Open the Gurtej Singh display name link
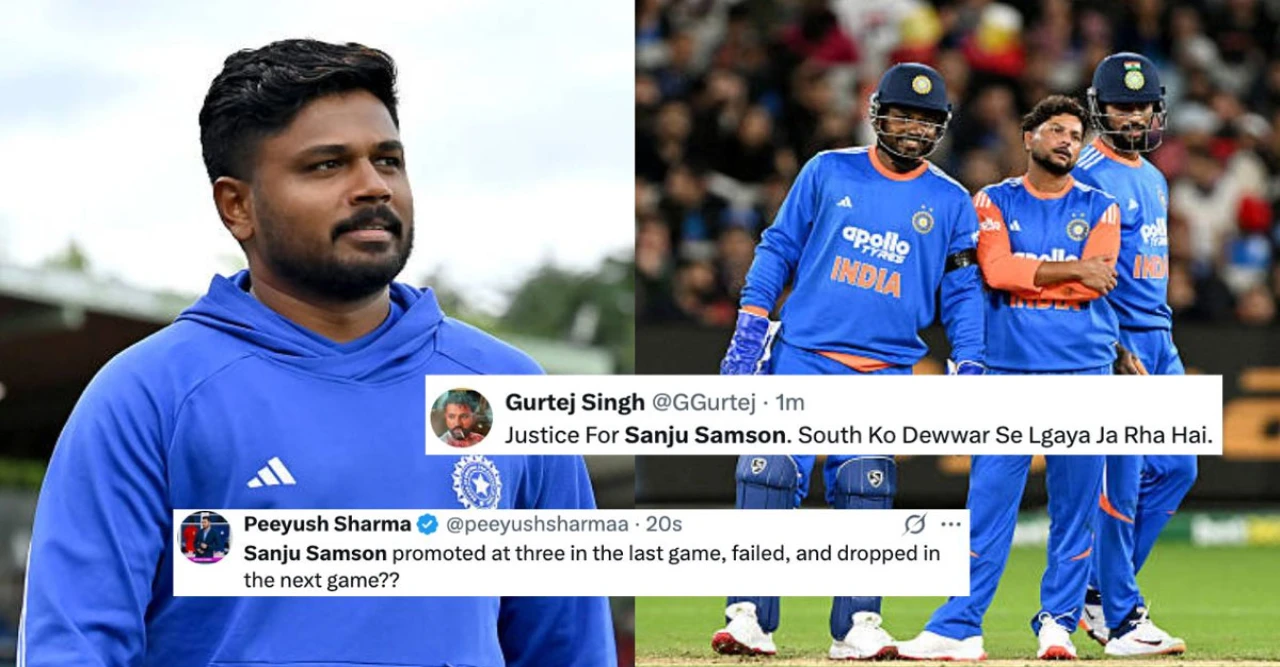Viewport: 1280px width, 667px height. click(x=574, y=402)
